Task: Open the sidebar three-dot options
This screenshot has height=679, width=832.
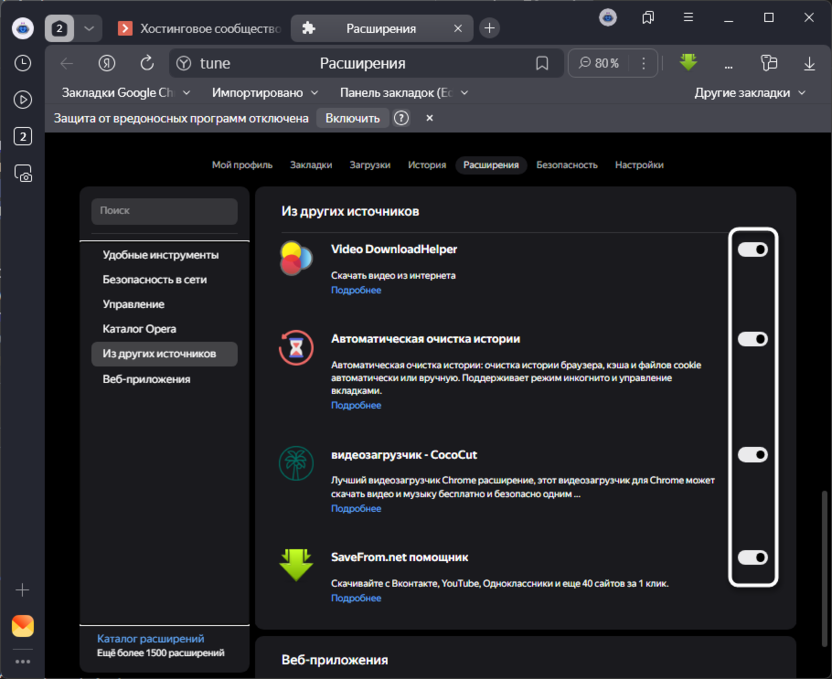Action: point(23,661)
